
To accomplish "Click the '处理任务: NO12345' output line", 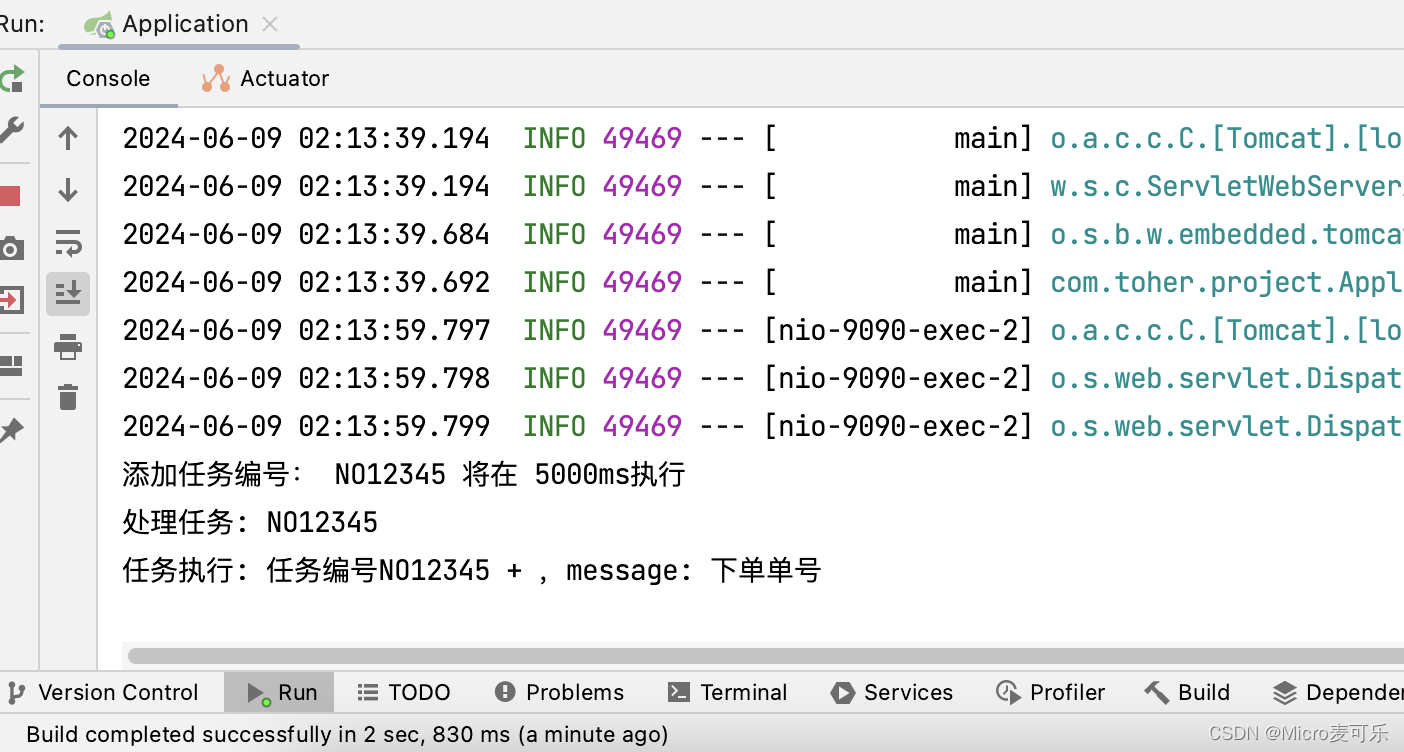I will pyautogui.click(x=250, y=522).
